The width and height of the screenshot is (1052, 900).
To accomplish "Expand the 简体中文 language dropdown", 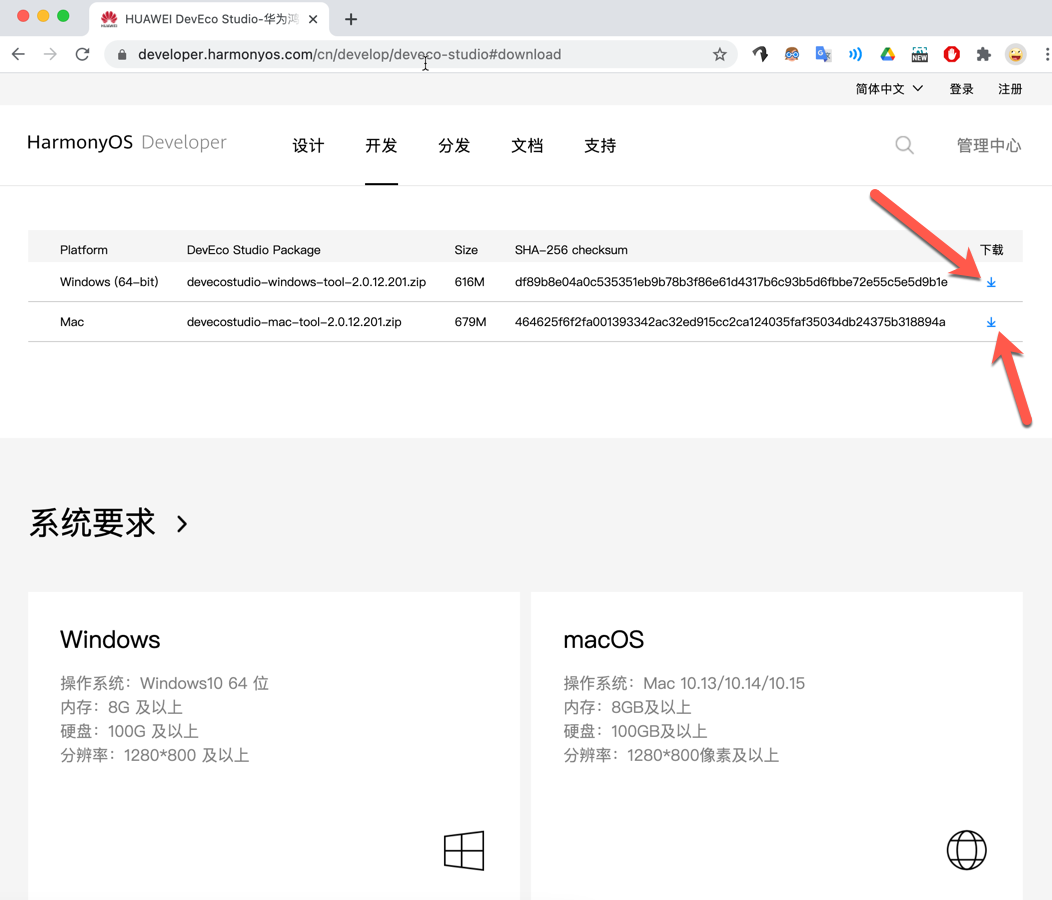I will click(889, 89).
